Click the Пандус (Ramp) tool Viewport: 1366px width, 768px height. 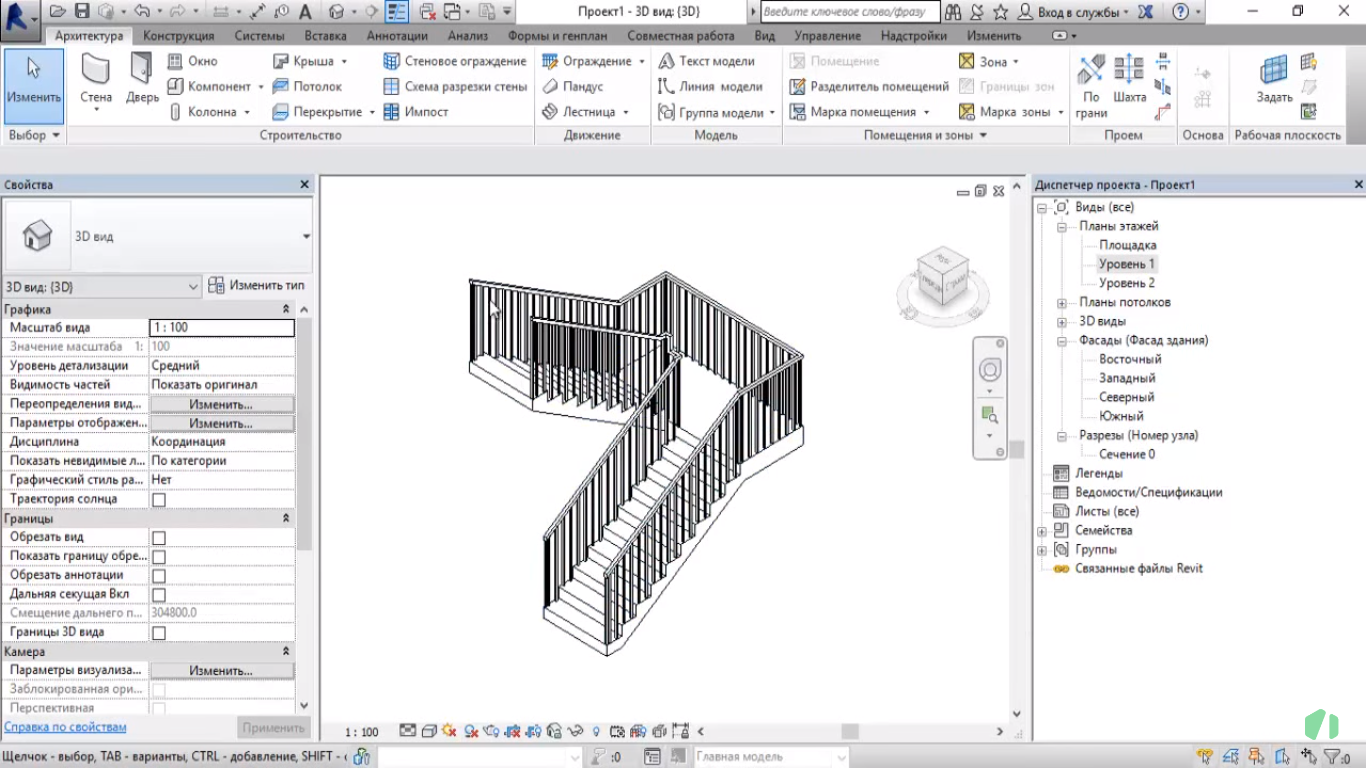[573, 87]
